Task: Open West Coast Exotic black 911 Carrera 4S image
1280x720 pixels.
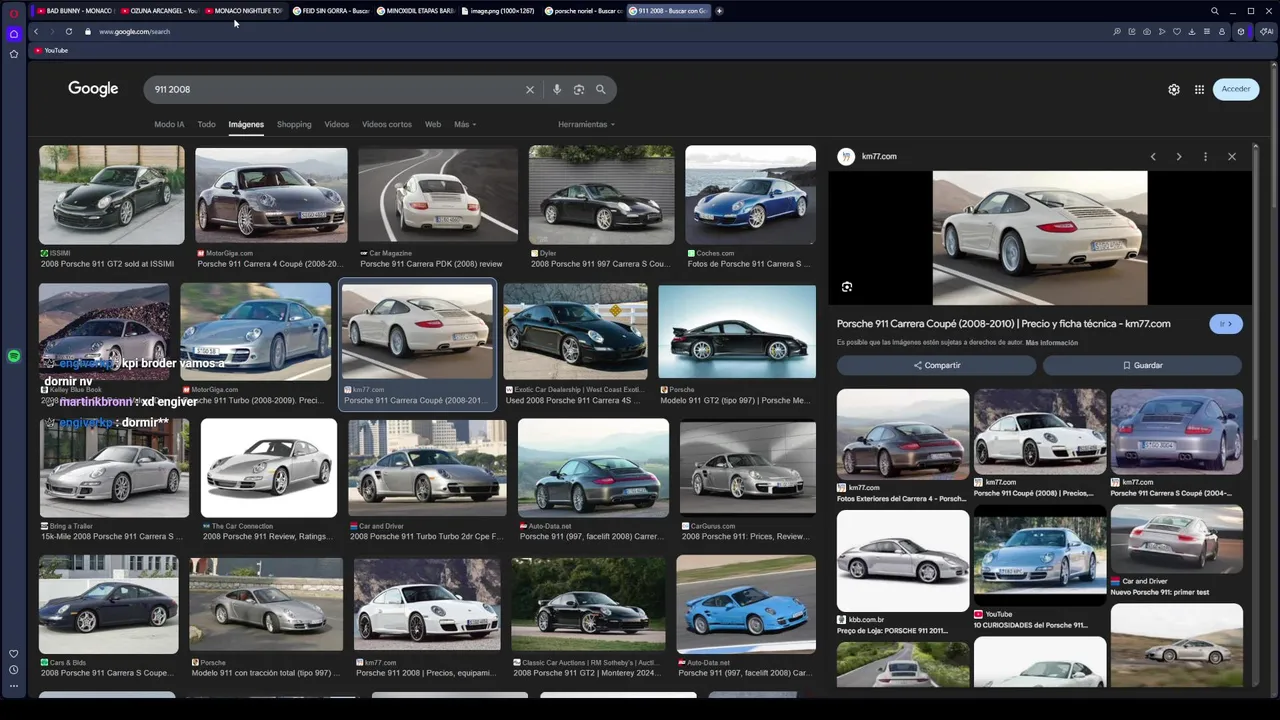Action: coord(575,331)
